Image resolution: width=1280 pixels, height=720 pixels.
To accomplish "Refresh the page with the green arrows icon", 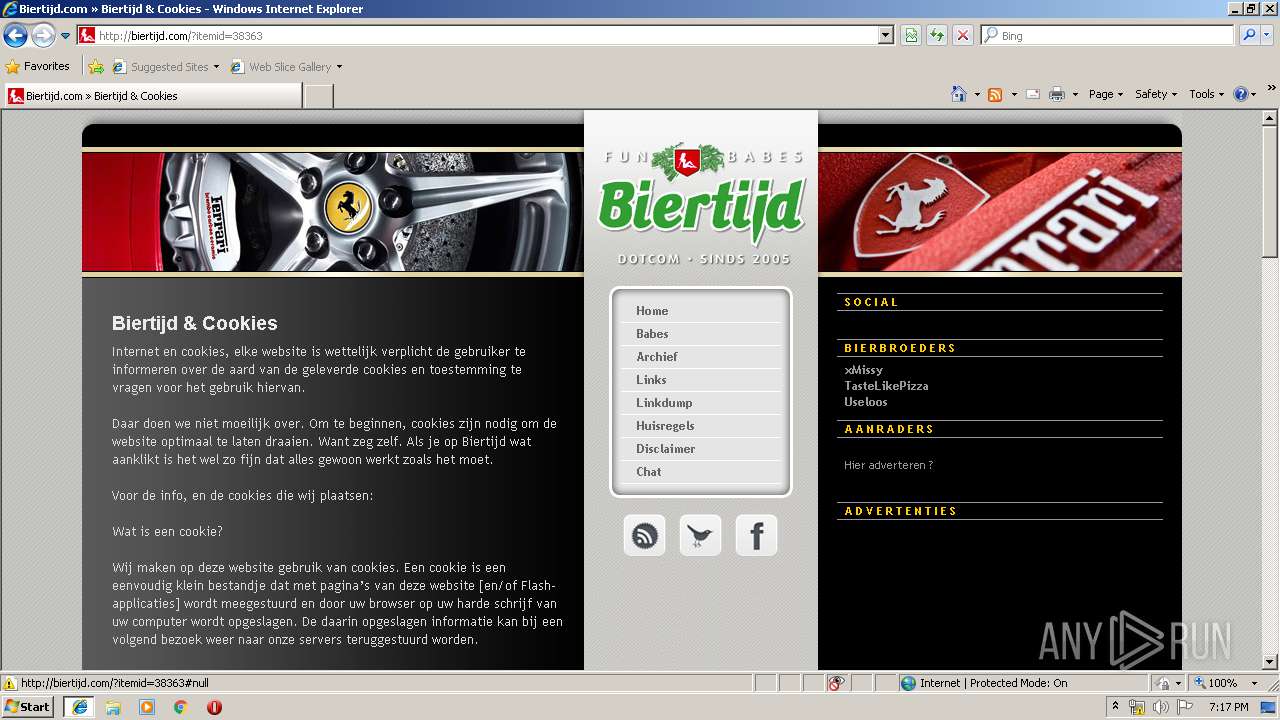I will tap(937, 35).
